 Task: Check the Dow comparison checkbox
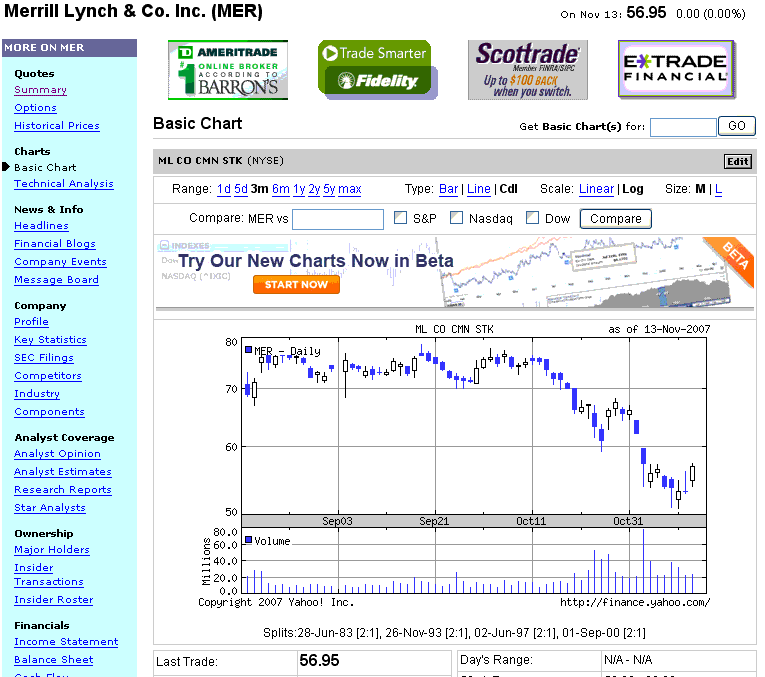pyautogui.click(x=532, y=218)
